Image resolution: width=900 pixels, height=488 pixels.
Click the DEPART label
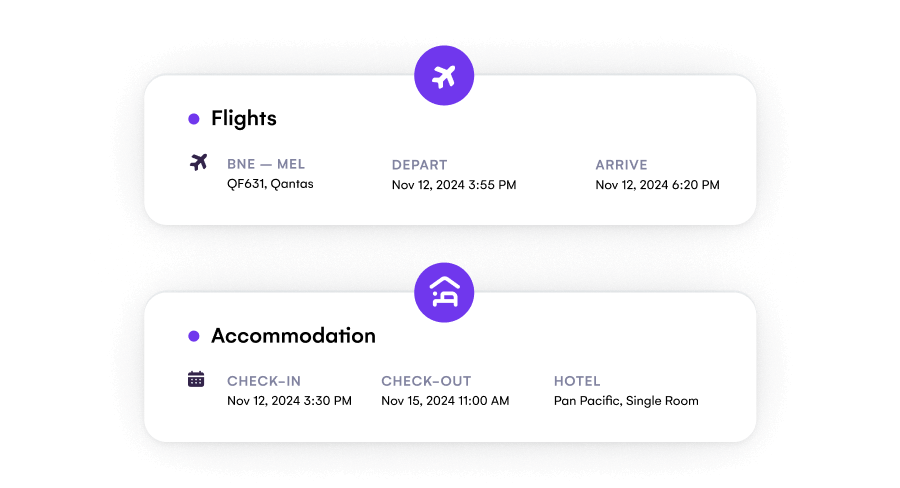pos(419,164)
